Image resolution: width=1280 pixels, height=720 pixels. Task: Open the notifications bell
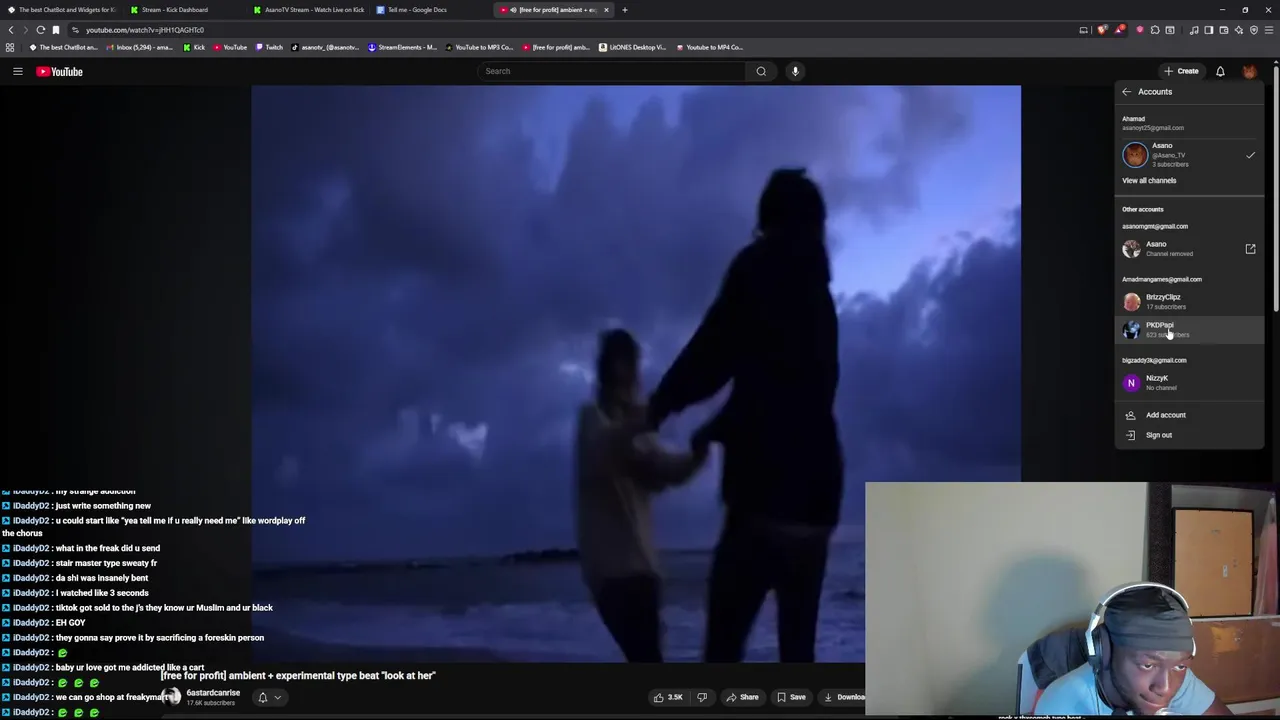click(1220, 71)
